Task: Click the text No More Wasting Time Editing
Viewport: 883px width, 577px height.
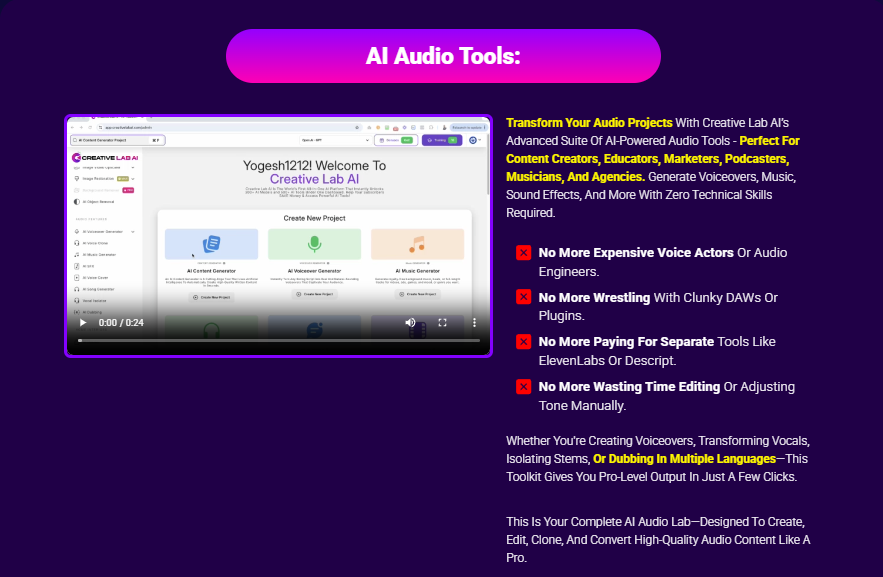Action: point(629,387)
